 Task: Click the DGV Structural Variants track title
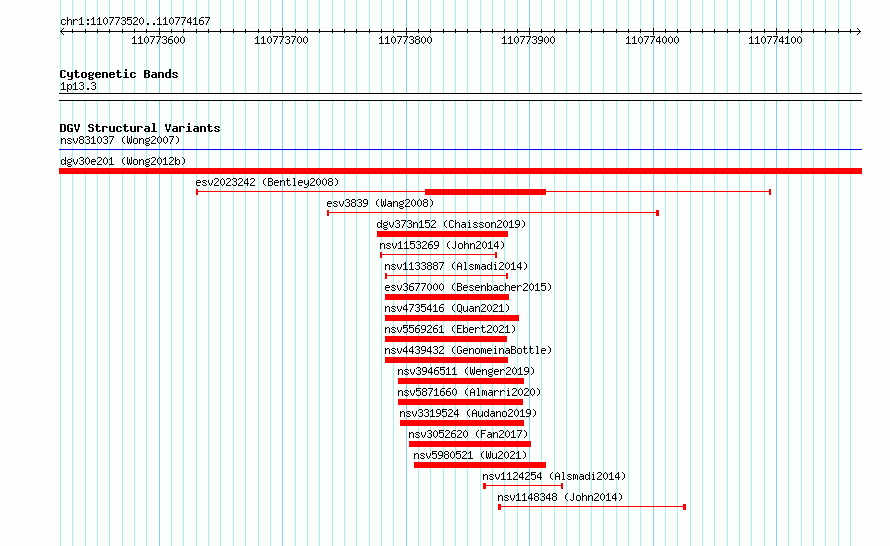point(140,128)
